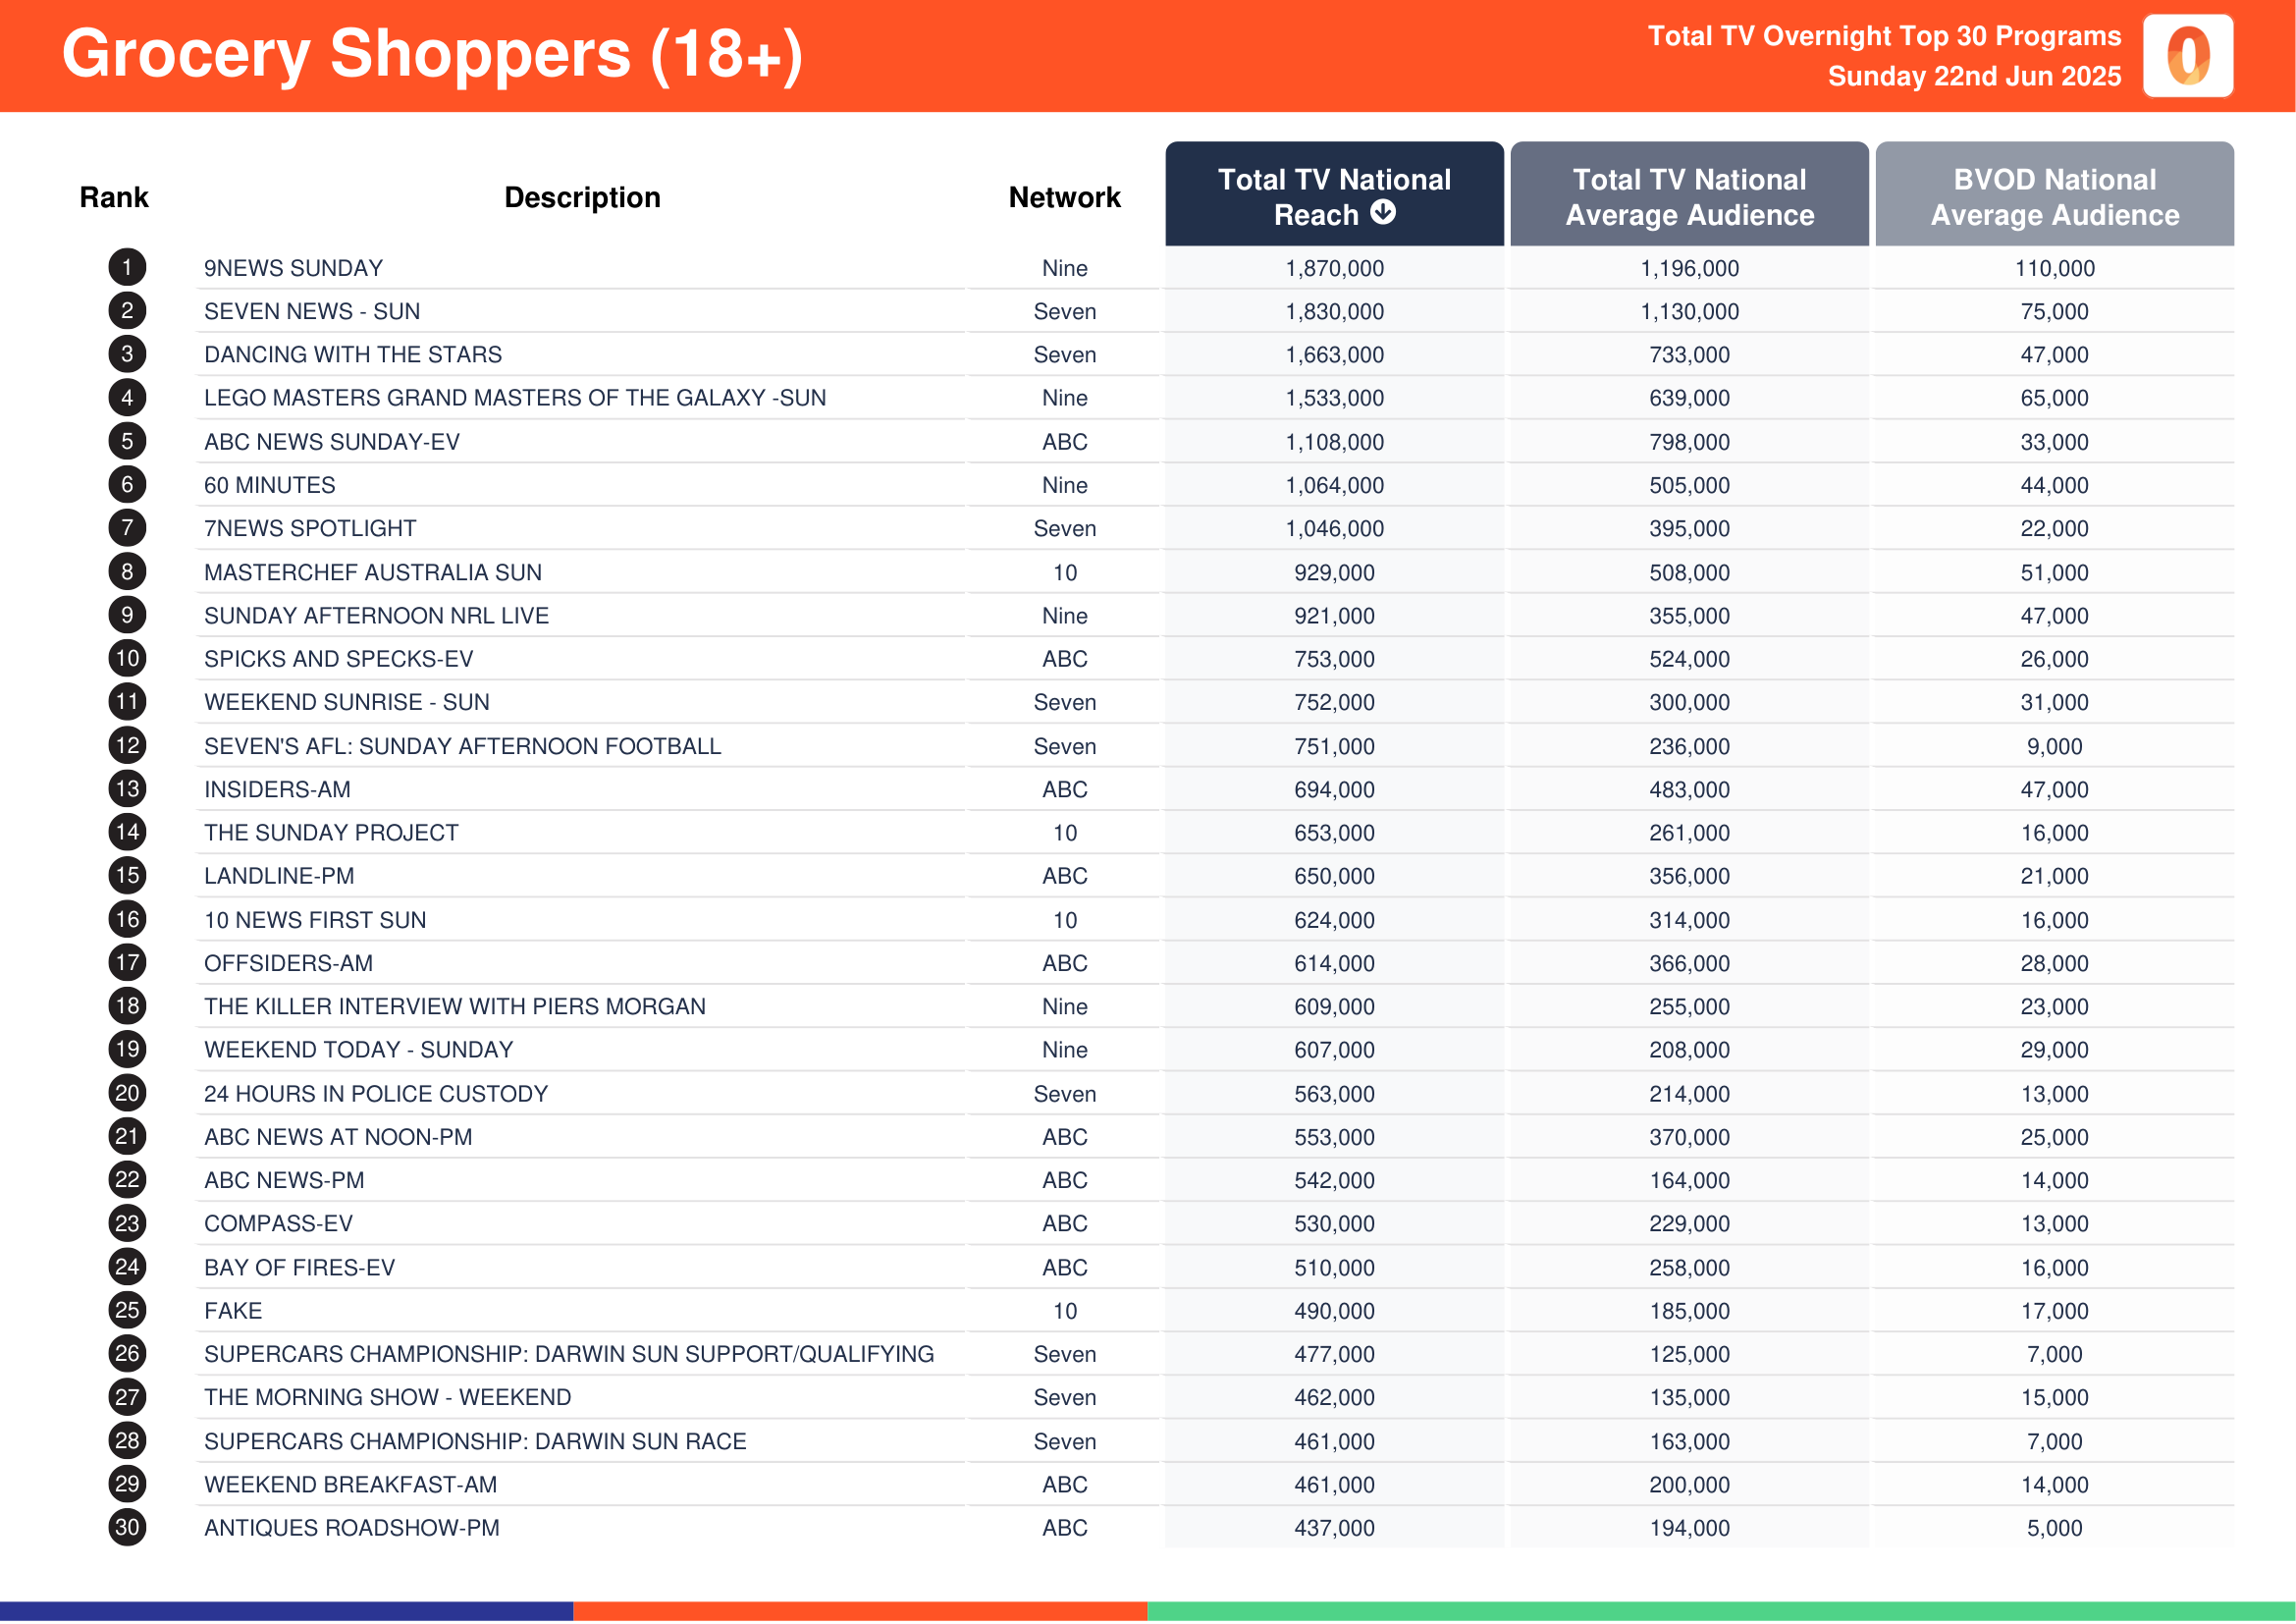Click the rank 22 circle badge
Image resolution: width=2296 pixels, height=1624 pixels.
click(x=127, y=1180)
